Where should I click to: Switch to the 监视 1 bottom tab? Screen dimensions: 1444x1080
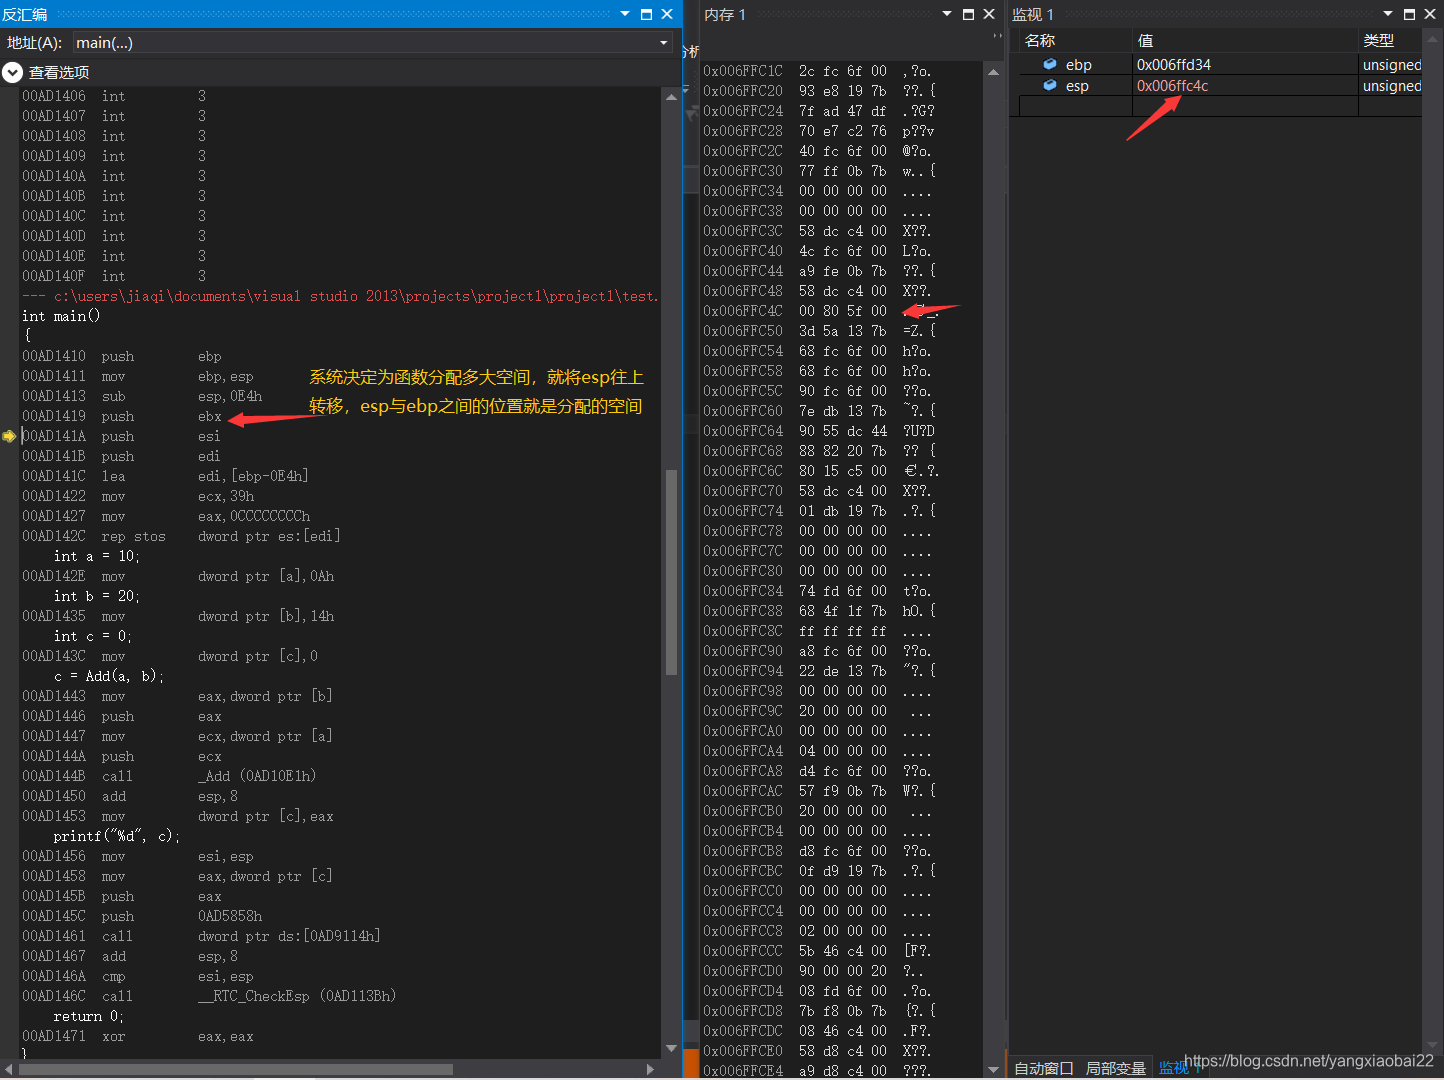1181,1068
